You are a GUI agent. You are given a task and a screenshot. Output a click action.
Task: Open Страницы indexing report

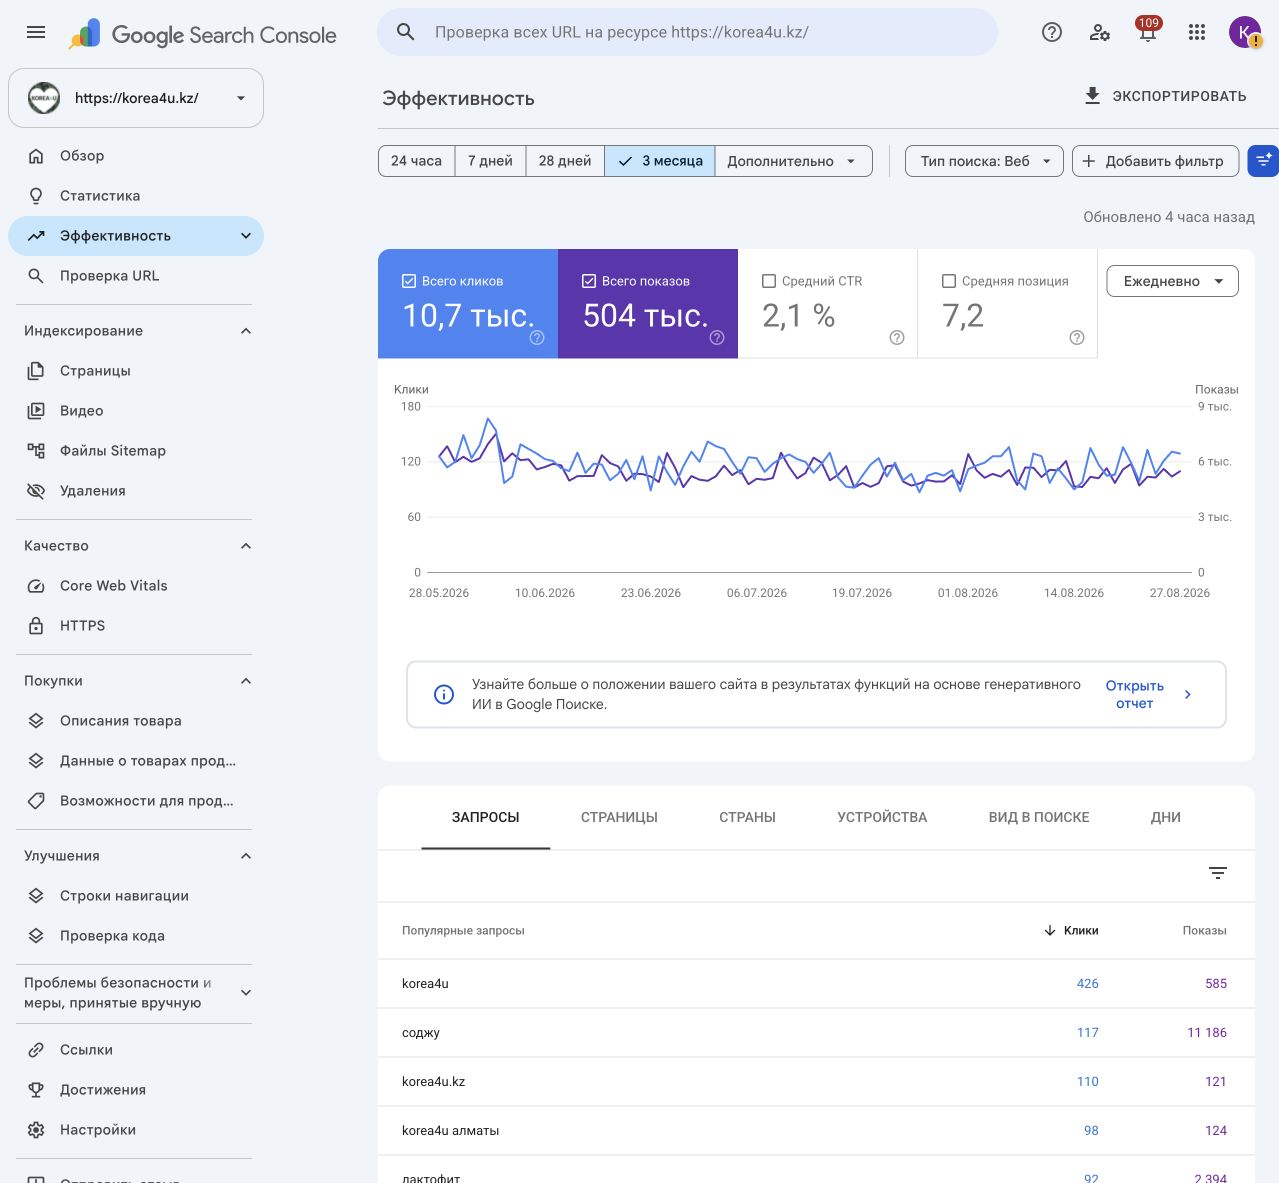click(136, 371)
